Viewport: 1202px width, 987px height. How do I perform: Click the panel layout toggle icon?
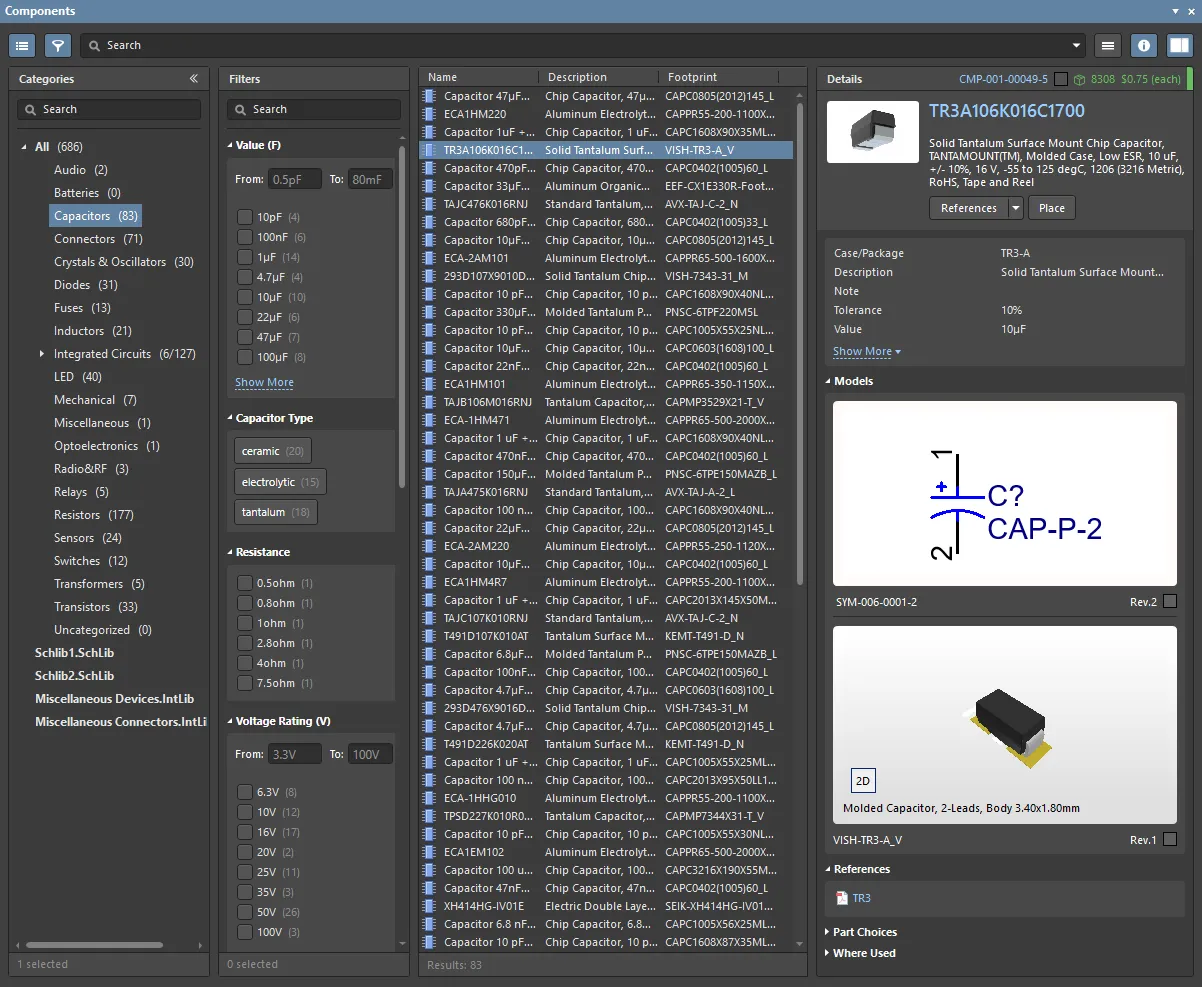(1179, 45)
